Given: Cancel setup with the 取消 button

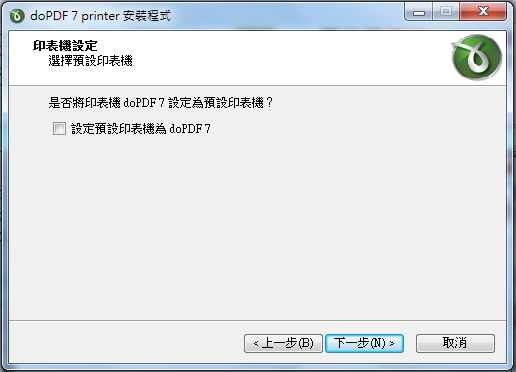Looking at the screenshot, I should coord(455,343).
